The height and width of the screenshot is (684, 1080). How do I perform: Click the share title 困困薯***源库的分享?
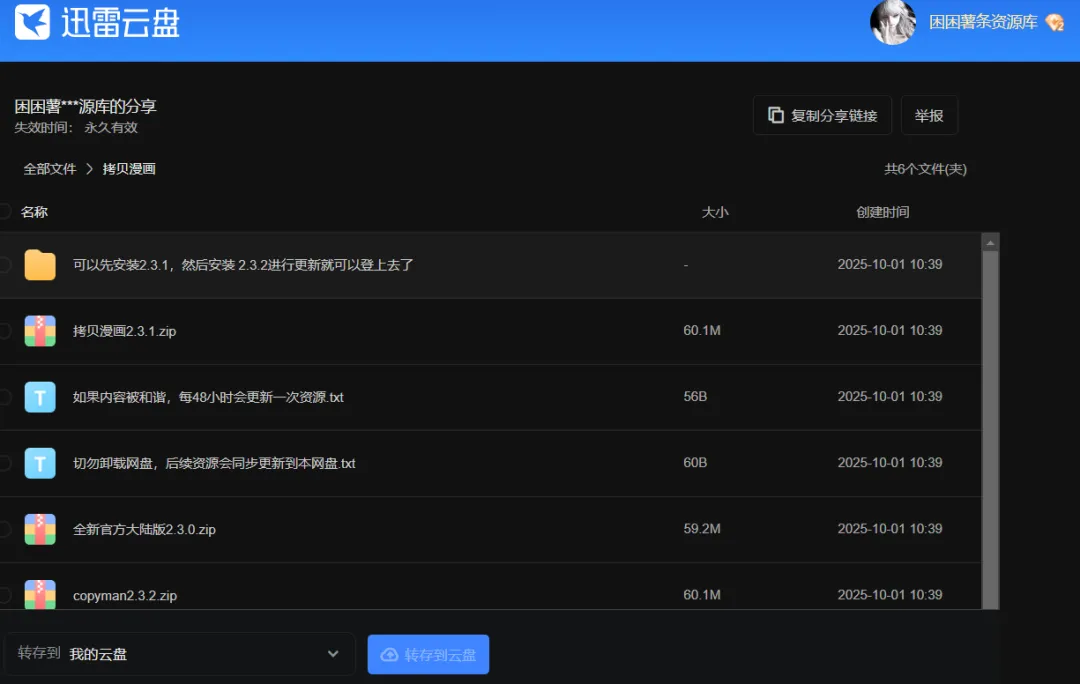(x=85, y=106)
